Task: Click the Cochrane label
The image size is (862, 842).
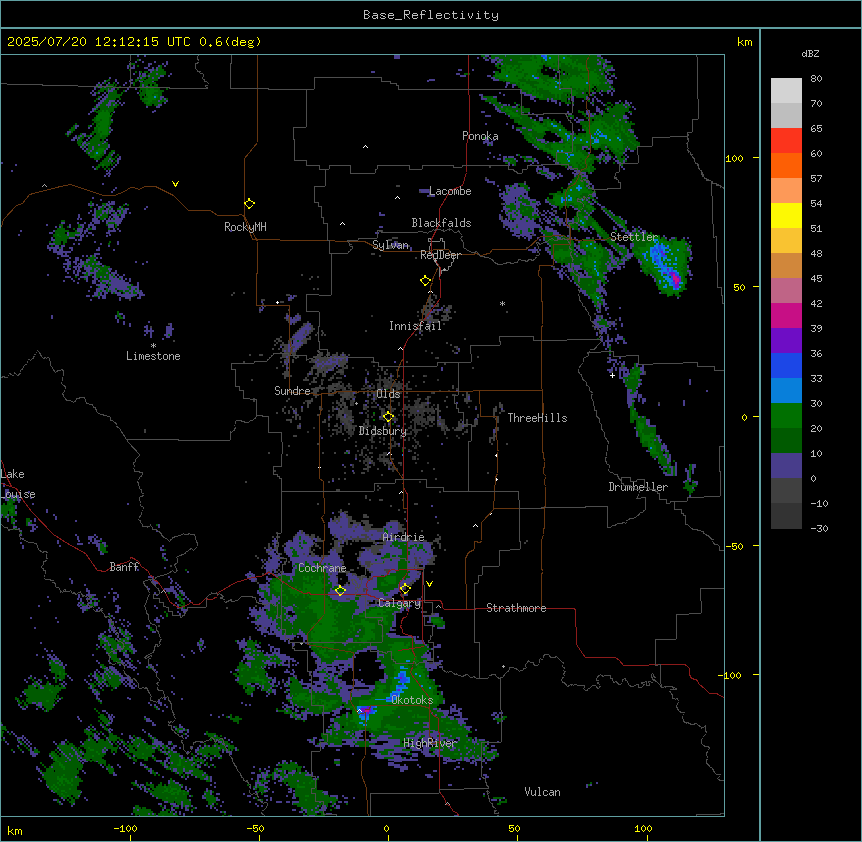Action: coord(322,568)
